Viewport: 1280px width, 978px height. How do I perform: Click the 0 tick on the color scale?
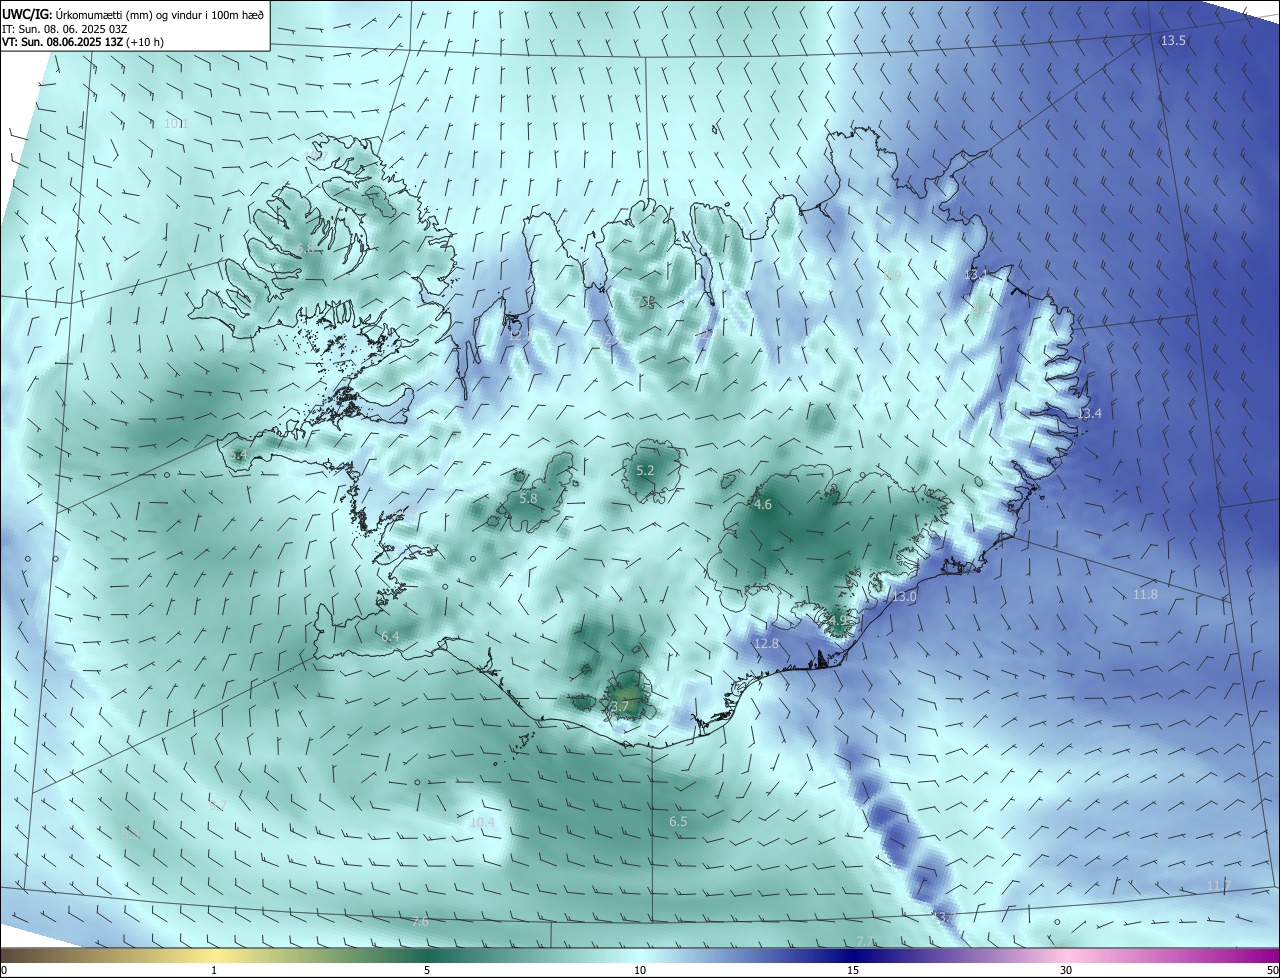[x=4, y=970]
